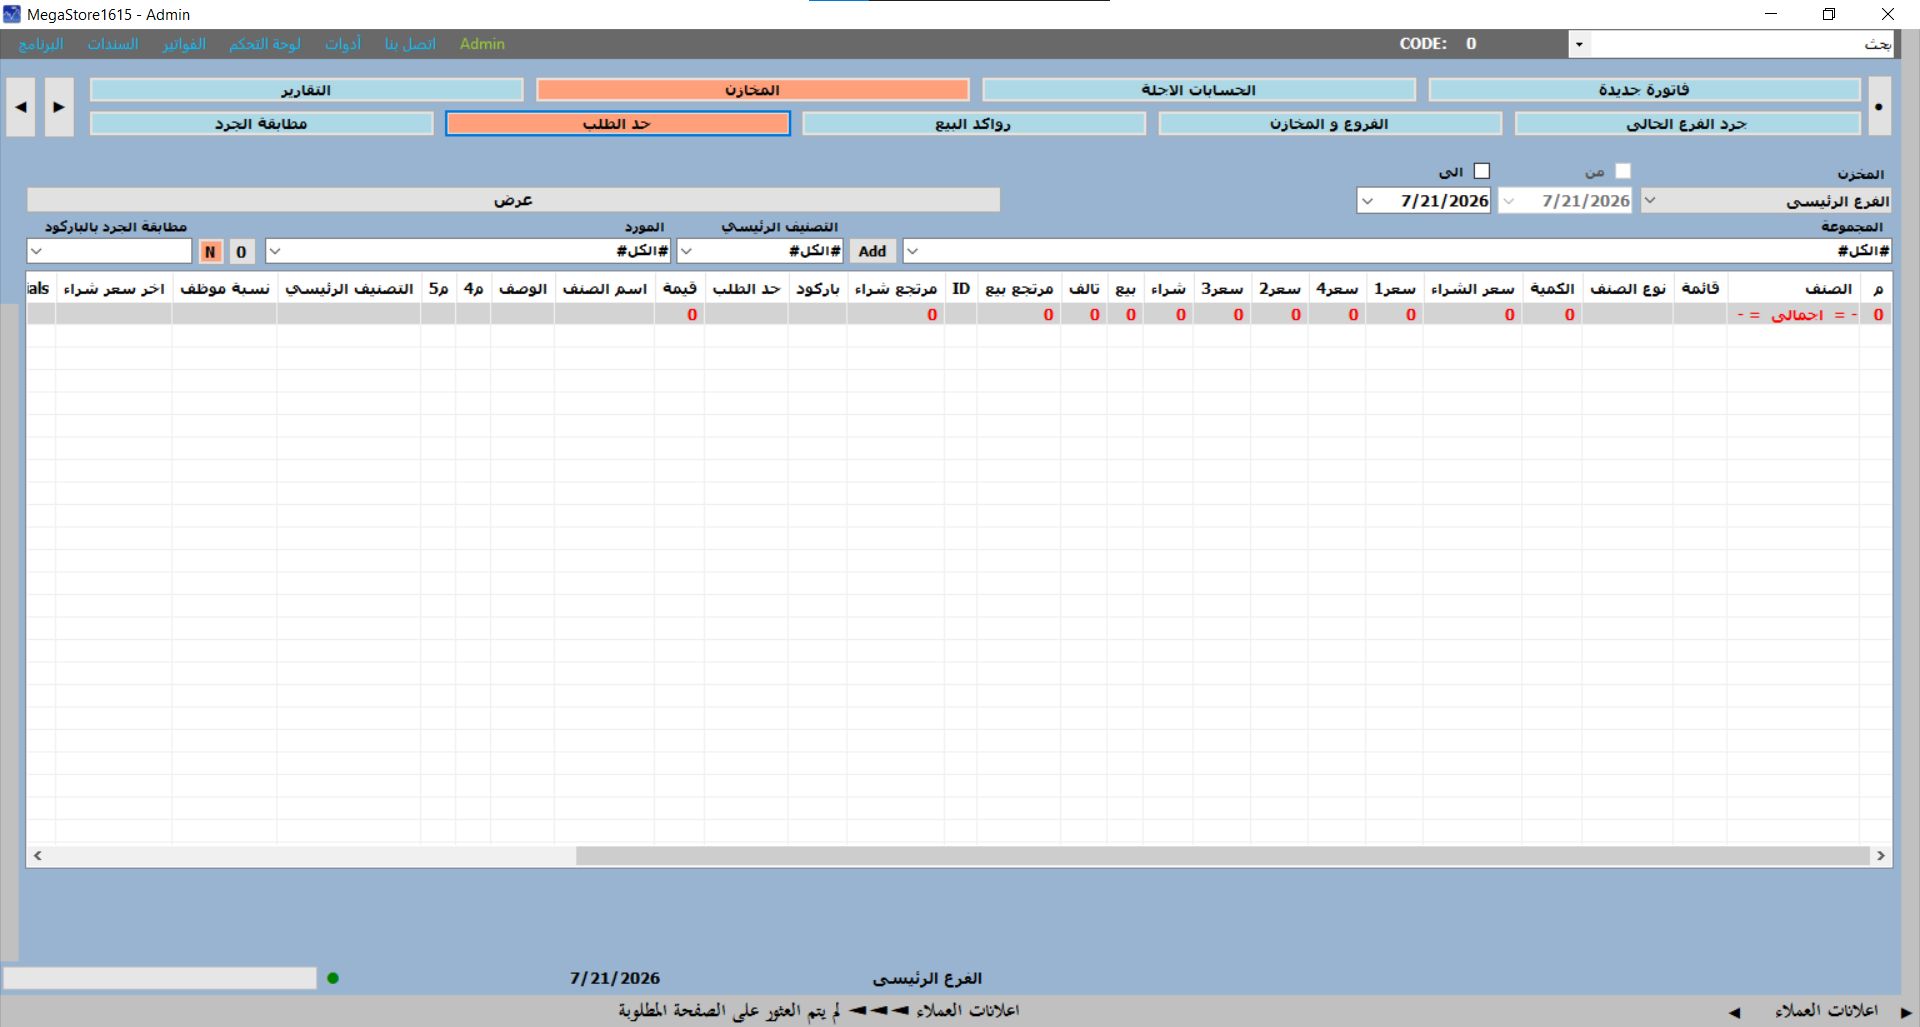Open the السندات menu

[x=113, y=44]
